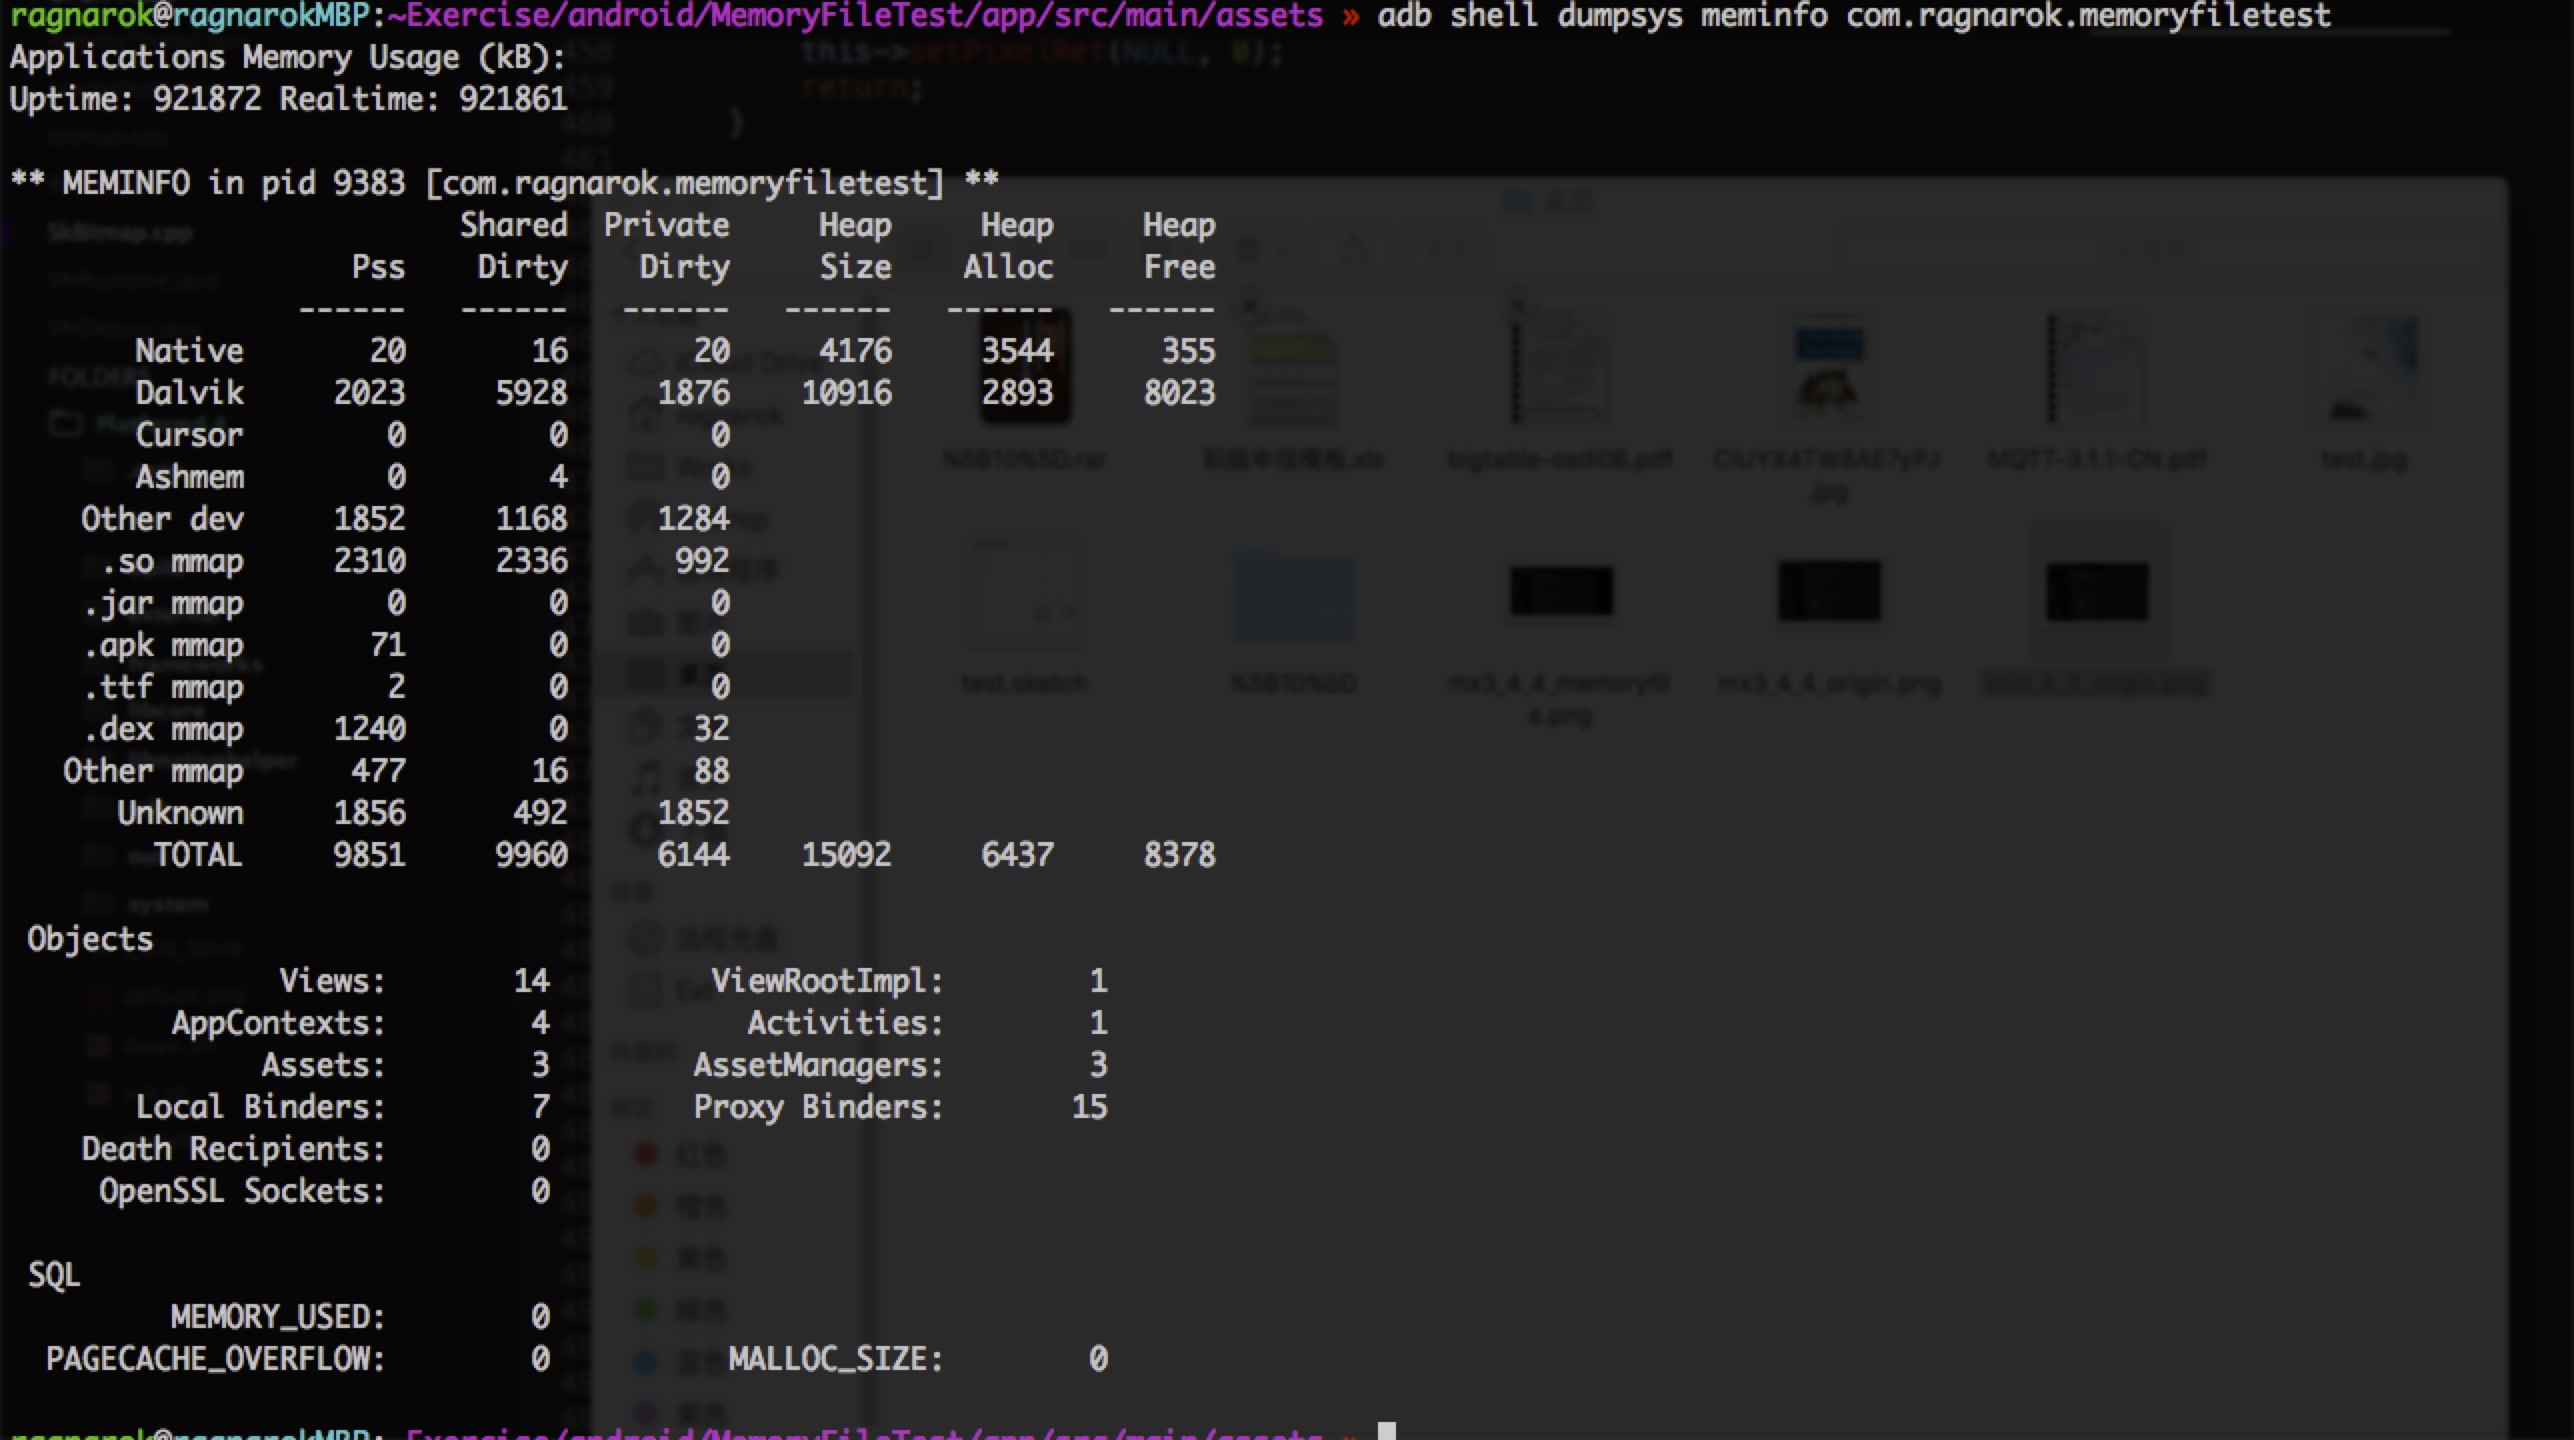
Task: Click the Dalvik heap free value 8023
Action: (x=1179, y=393)
